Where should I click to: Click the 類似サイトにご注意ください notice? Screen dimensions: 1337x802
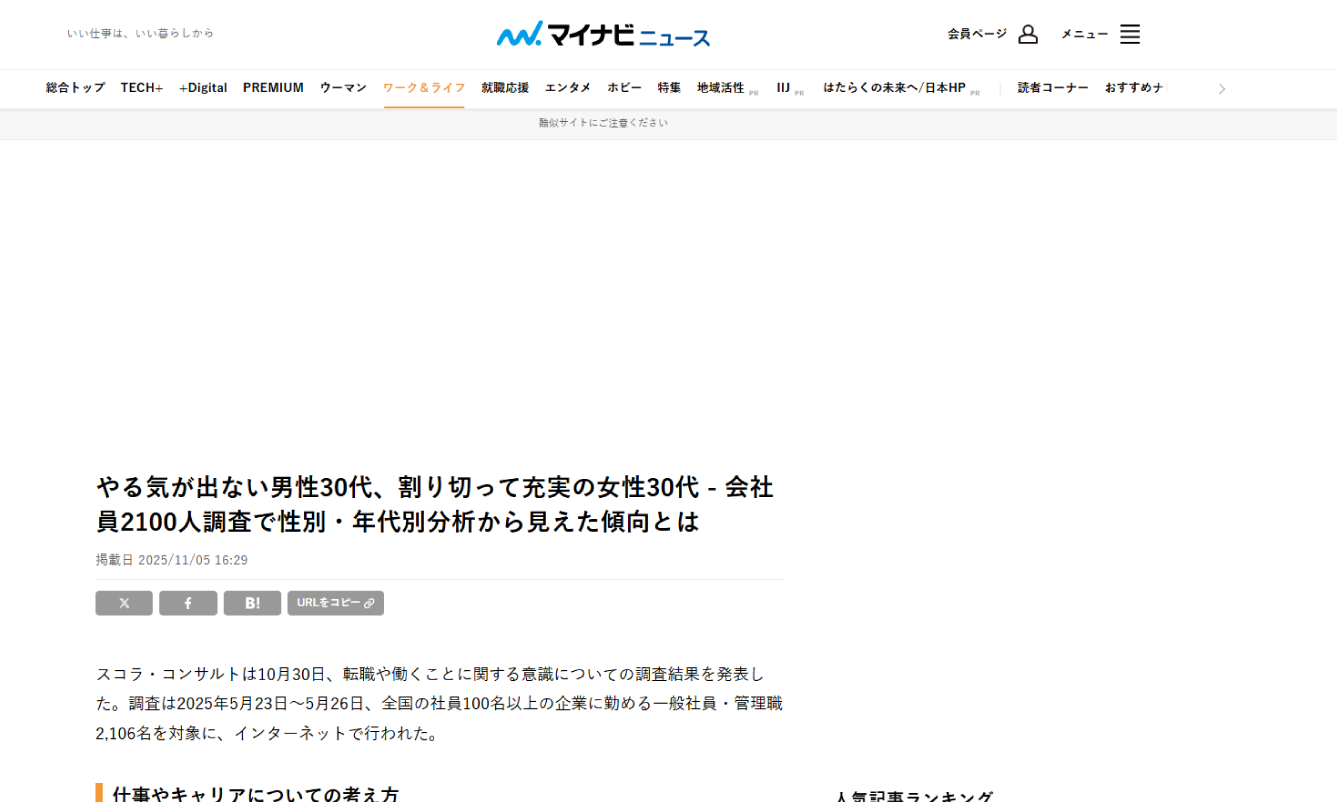[x=603, y=123]
